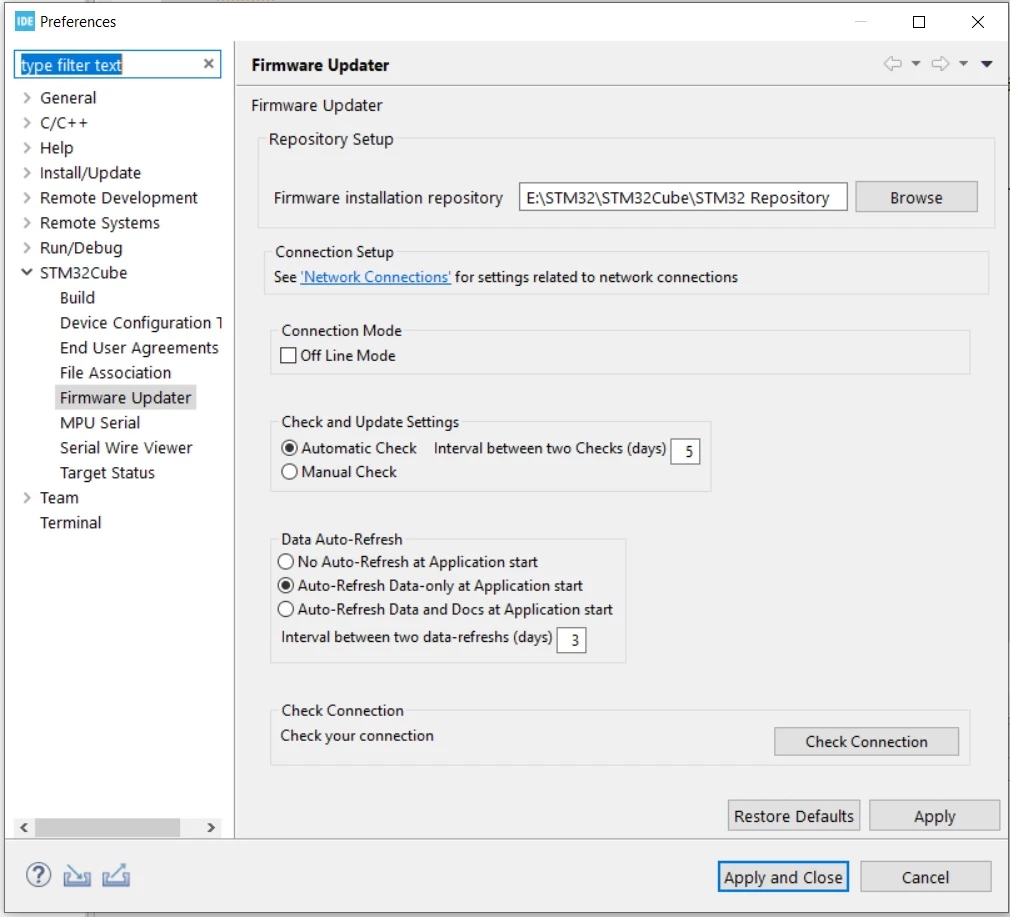Viewport: 1010px width, 917px height.
Task: Expand the C/C++ tree node
Action: pos(26,122)
